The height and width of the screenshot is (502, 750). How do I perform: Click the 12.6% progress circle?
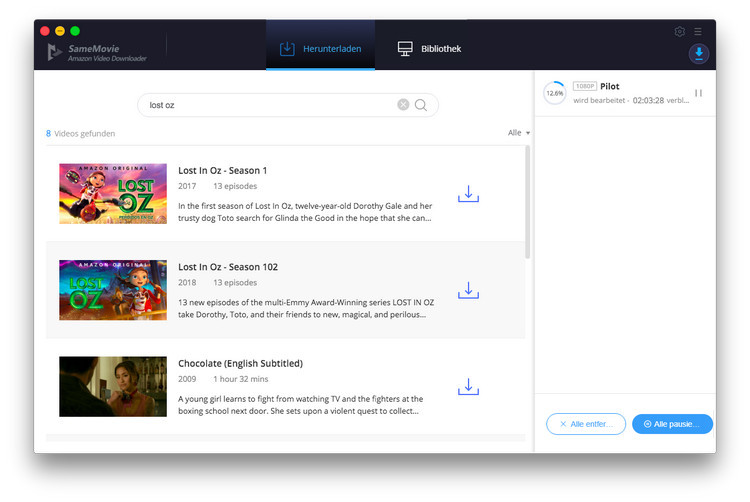555,93
